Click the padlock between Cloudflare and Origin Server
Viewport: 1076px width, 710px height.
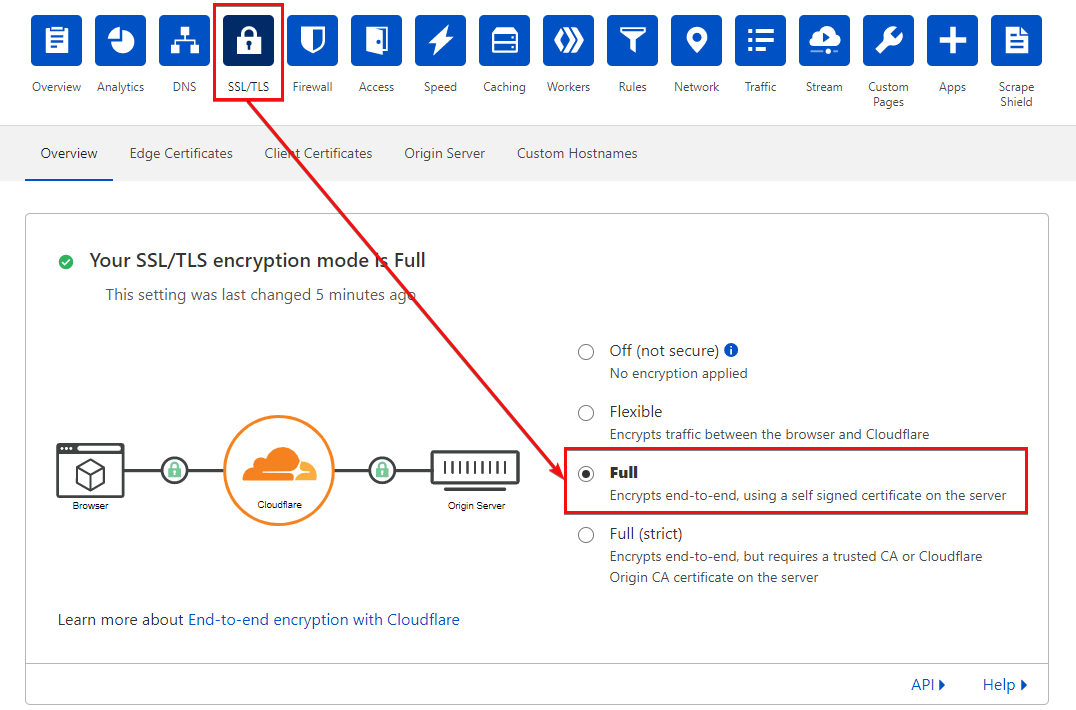pyautogui.click(x=382, y=471)
